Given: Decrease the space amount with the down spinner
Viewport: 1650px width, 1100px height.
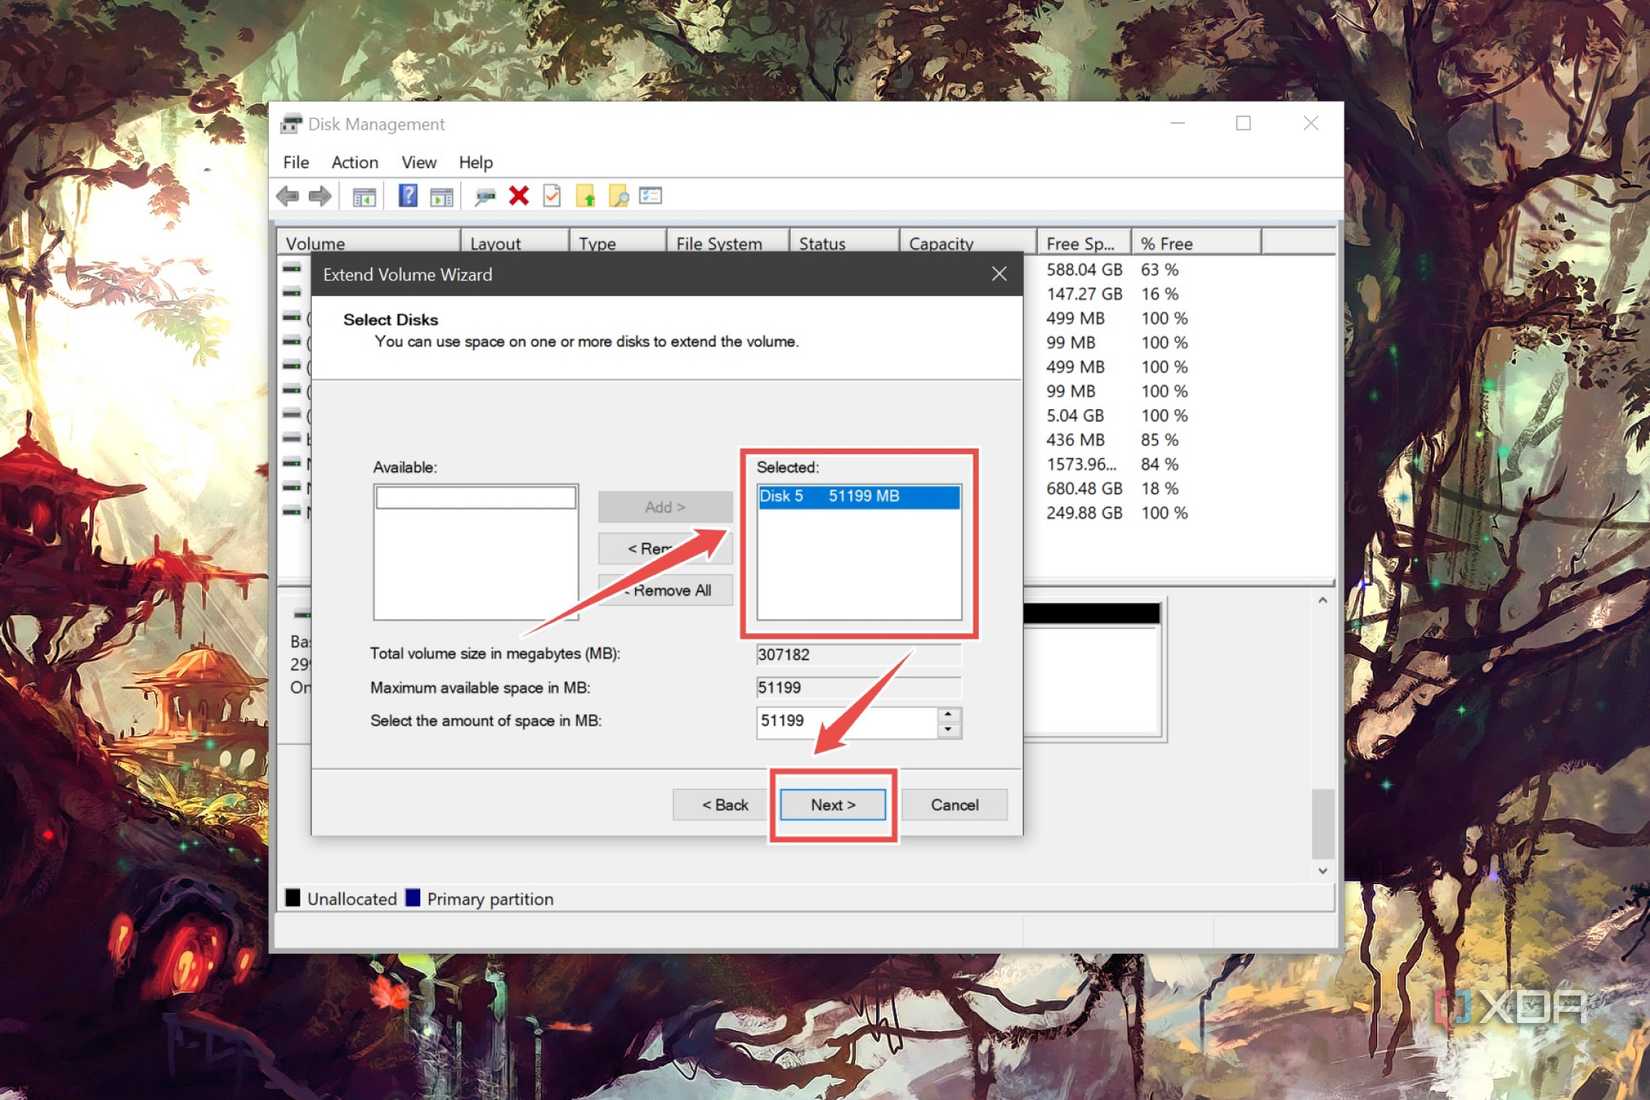Looking at the screenshot, I should (948, 730).
